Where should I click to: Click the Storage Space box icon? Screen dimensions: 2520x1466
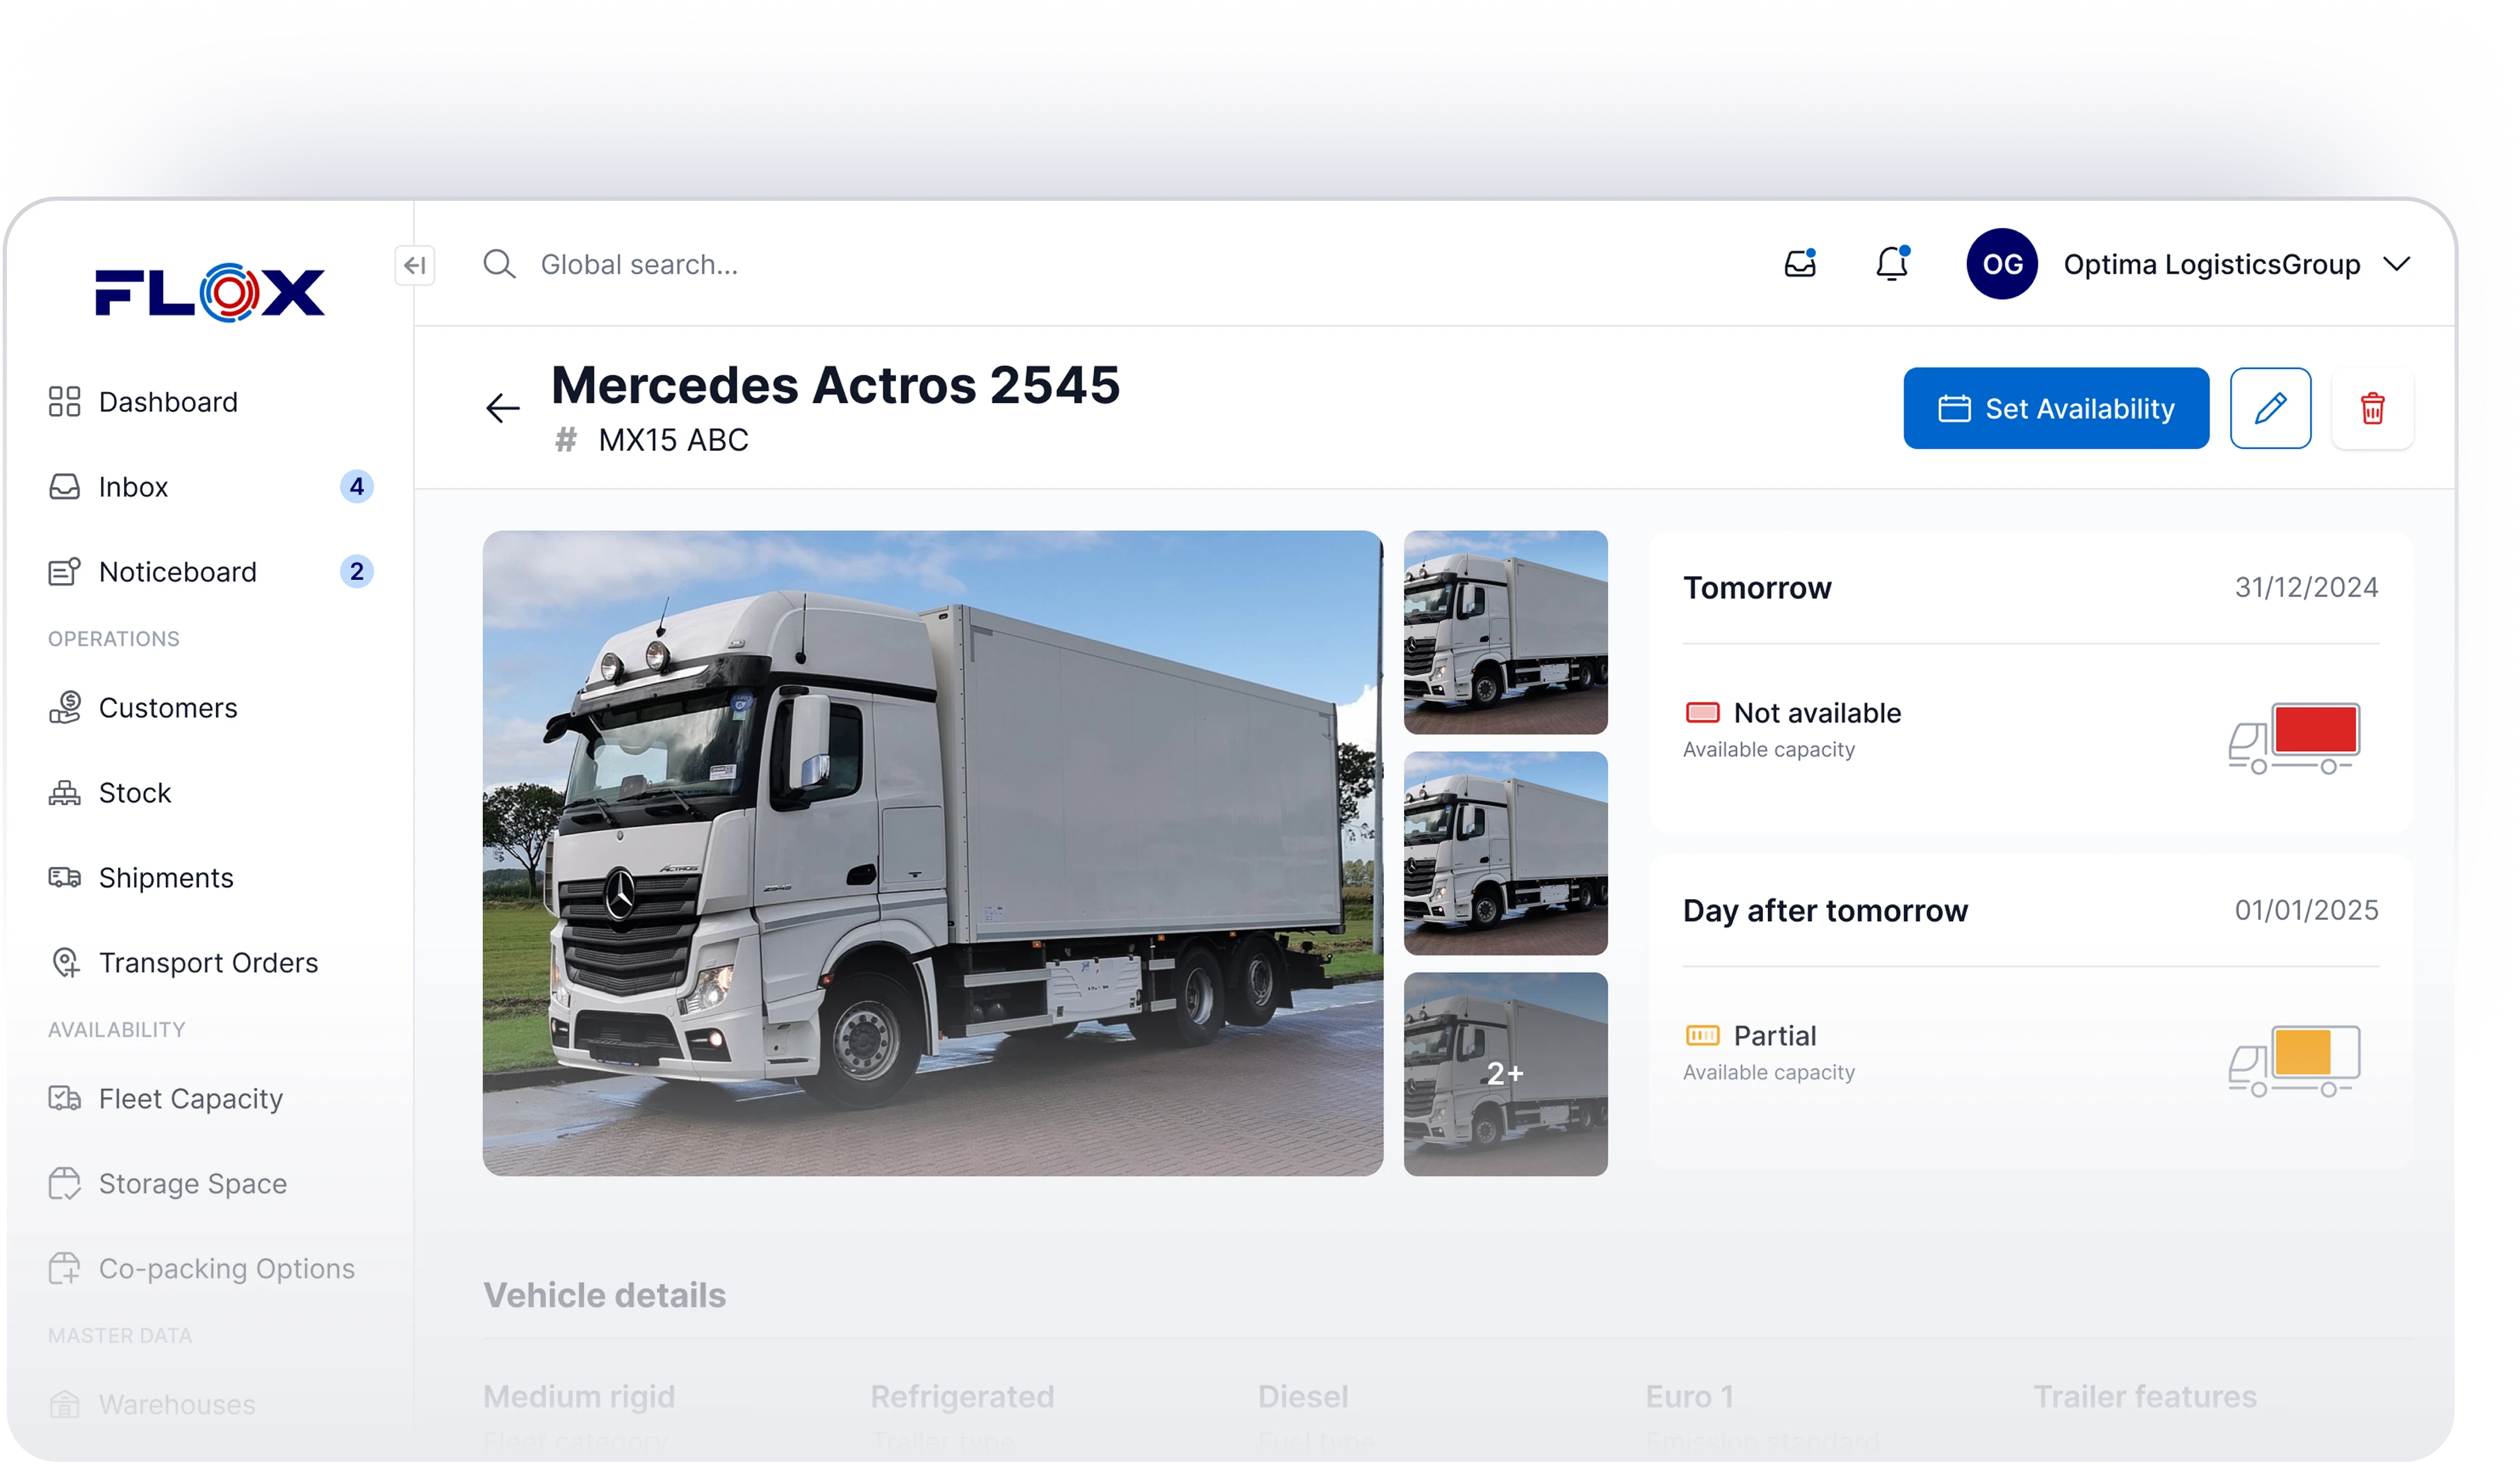click(x=64, y=1184)
